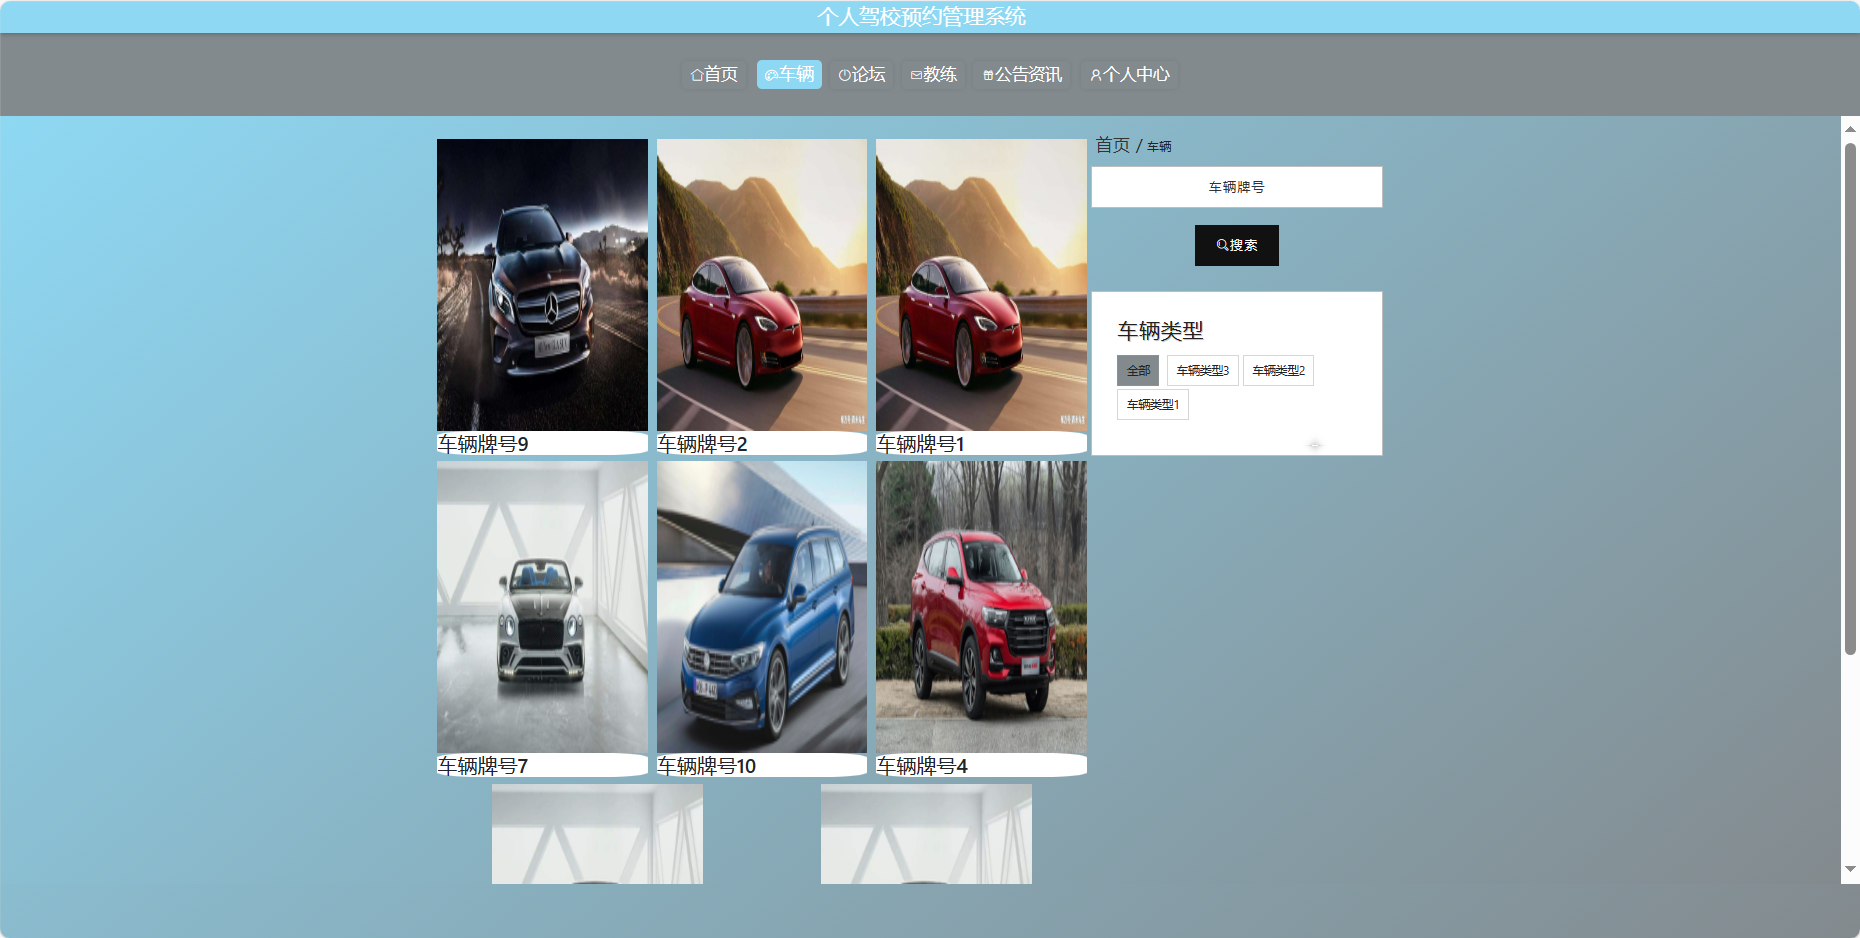
Task: Click the 车辆牌号2 label
Action: coord(702,444)
